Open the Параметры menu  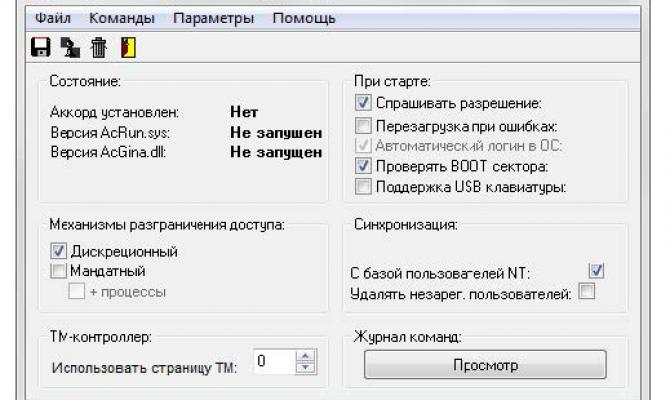pyautogui.click(x=212, y=19)
